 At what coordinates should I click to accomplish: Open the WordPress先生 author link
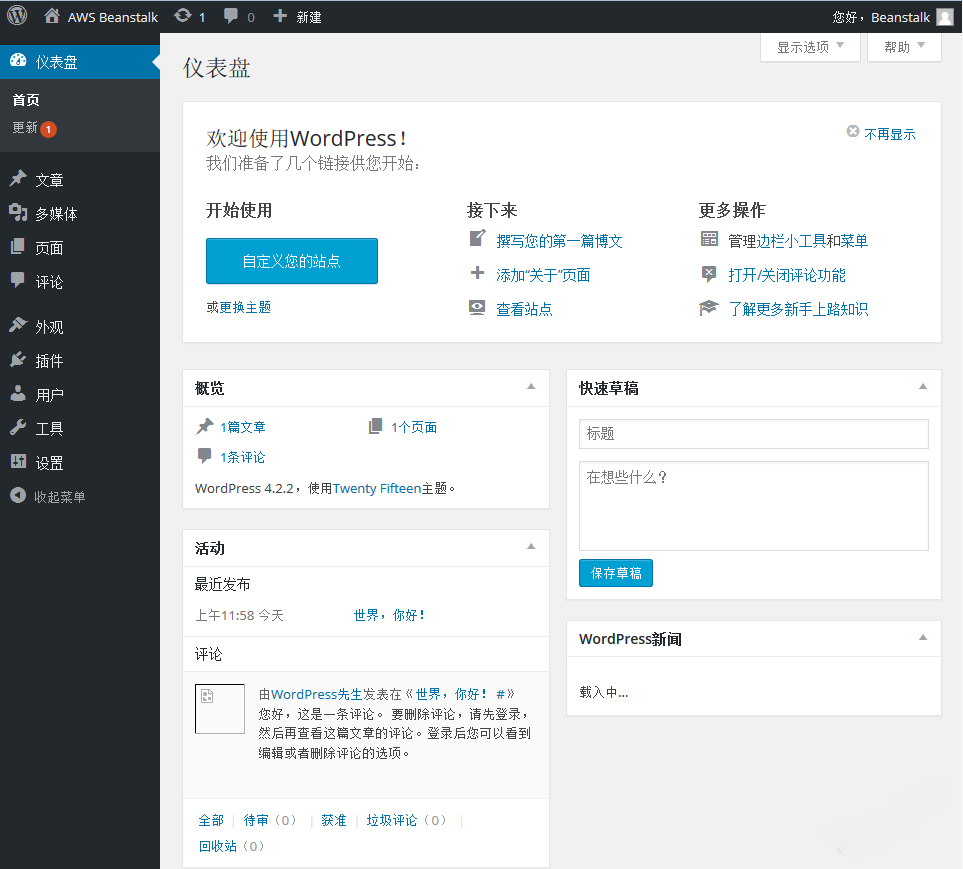[x=317, y=694]
